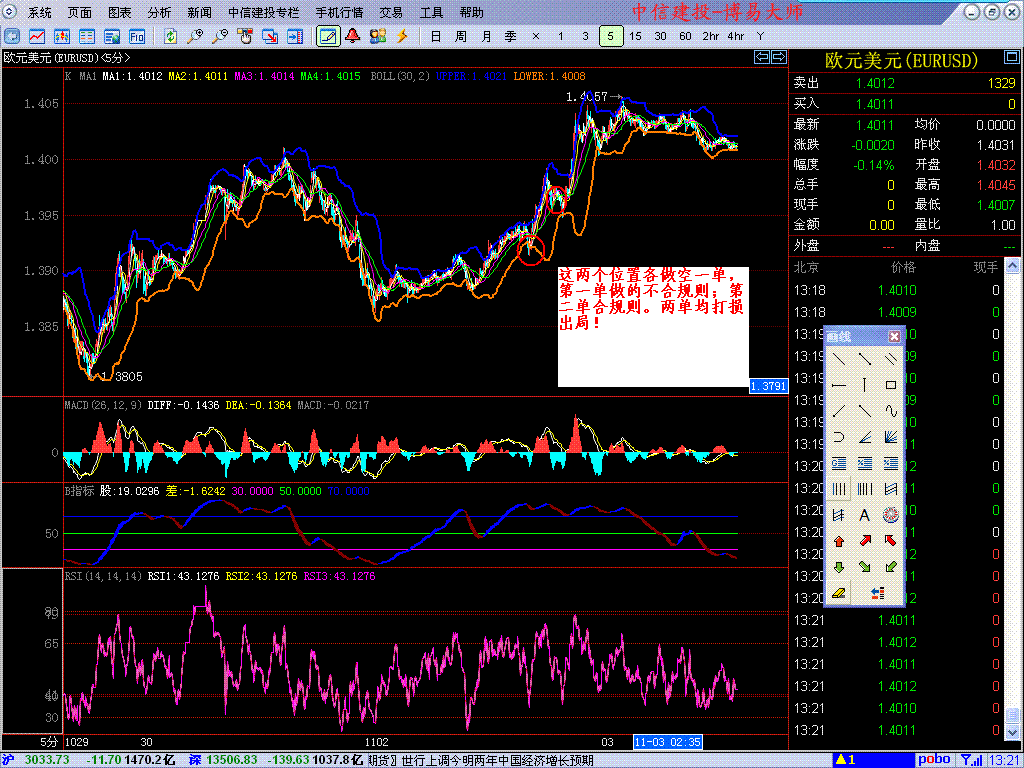Click the yellow alert indicator in status bar

(x=843, y=760)
